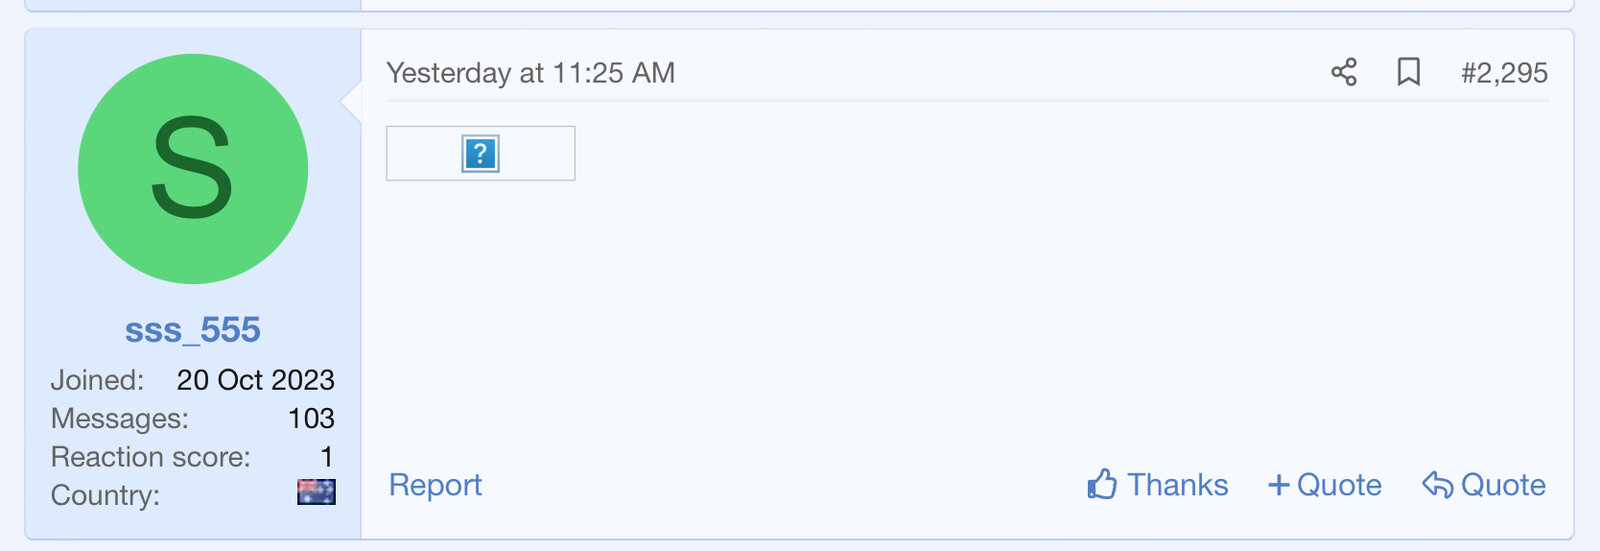Click the Country label in user info
Image resolution: width=1600 pixels, height=551 pixels.
pos(105,496)
